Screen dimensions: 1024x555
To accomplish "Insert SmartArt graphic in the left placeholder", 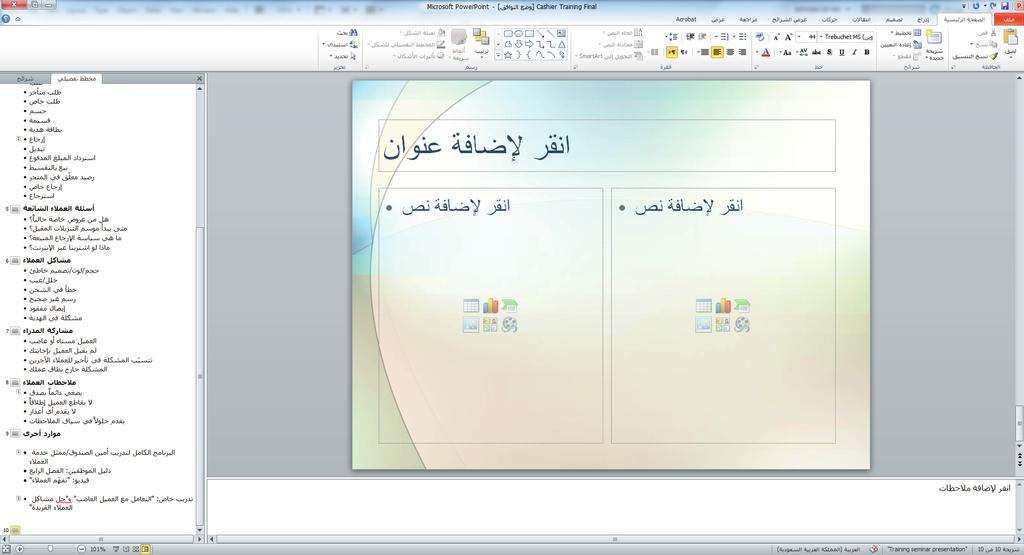I will 509,306.
